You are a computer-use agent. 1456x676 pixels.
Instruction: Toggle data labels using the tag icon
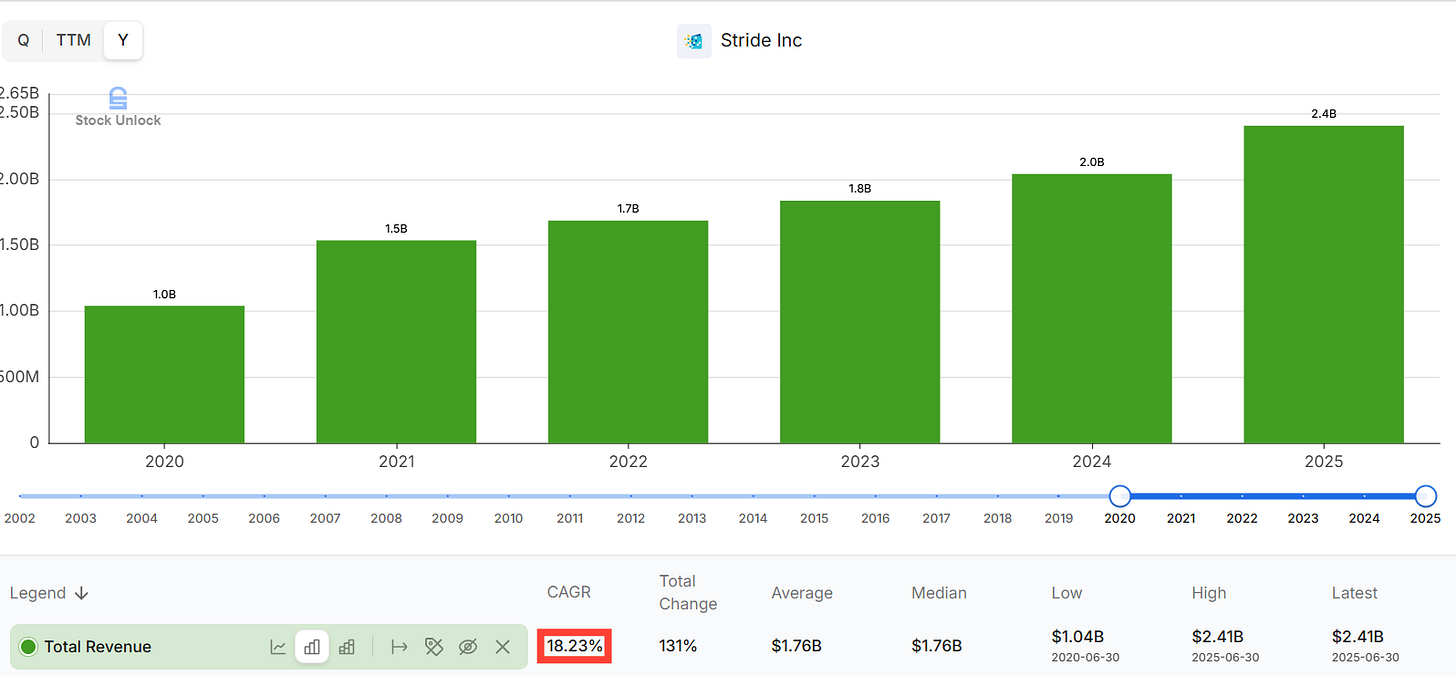pyautogui.click(x=434, y=647)
